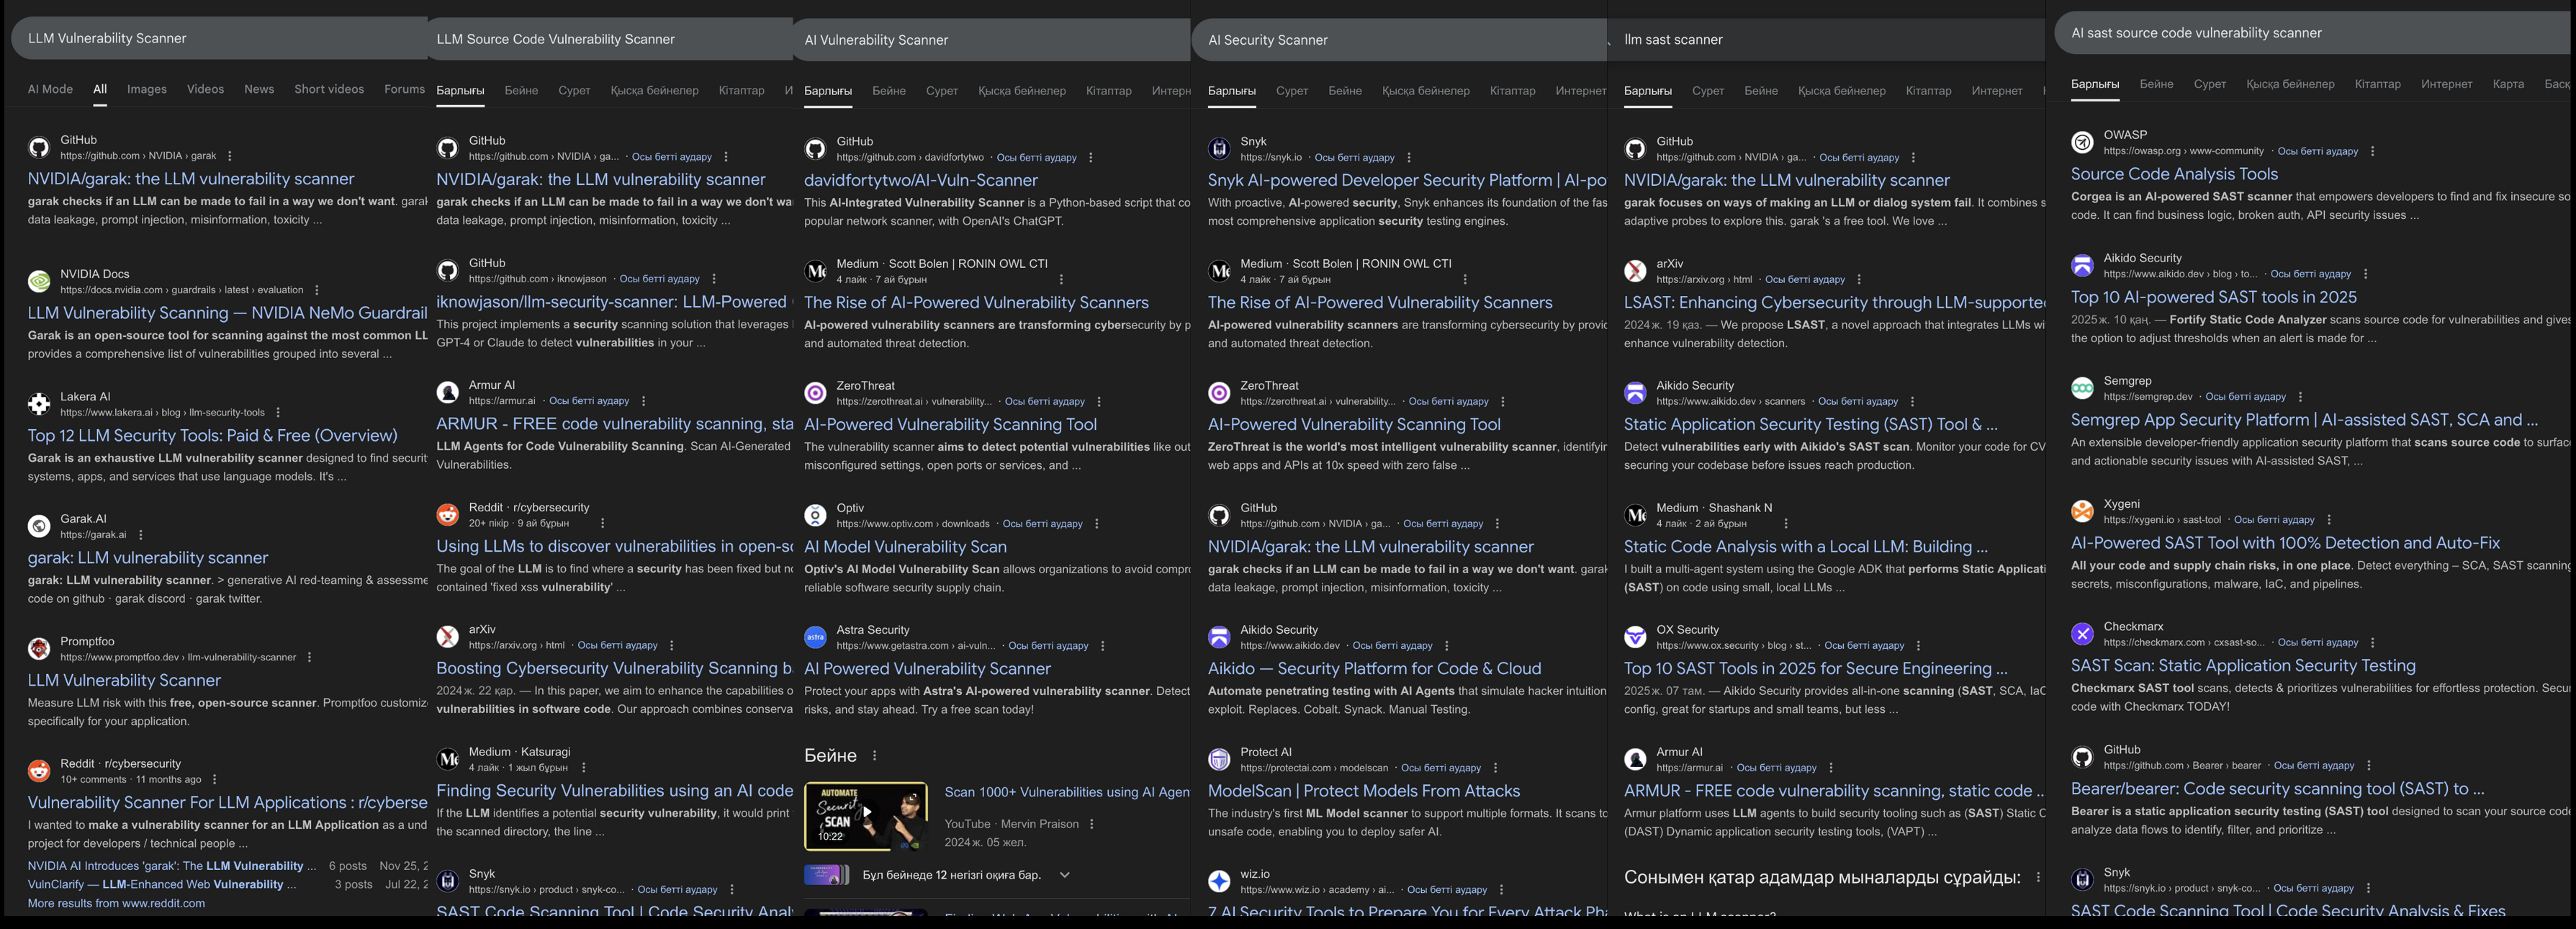Viewport: 2576px width, 929px height.
Task: Click the GitHub favicon beside Bearer result
Action: point(2082,757)
